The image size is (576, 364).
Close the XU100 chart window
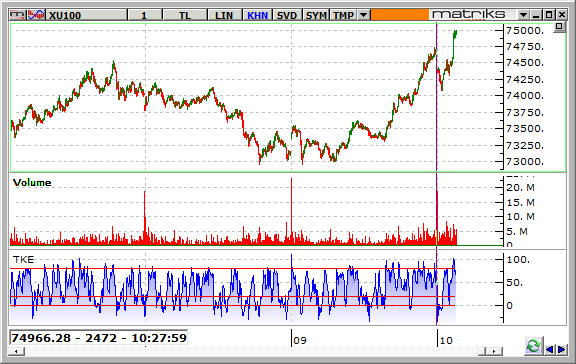[562, 15]
